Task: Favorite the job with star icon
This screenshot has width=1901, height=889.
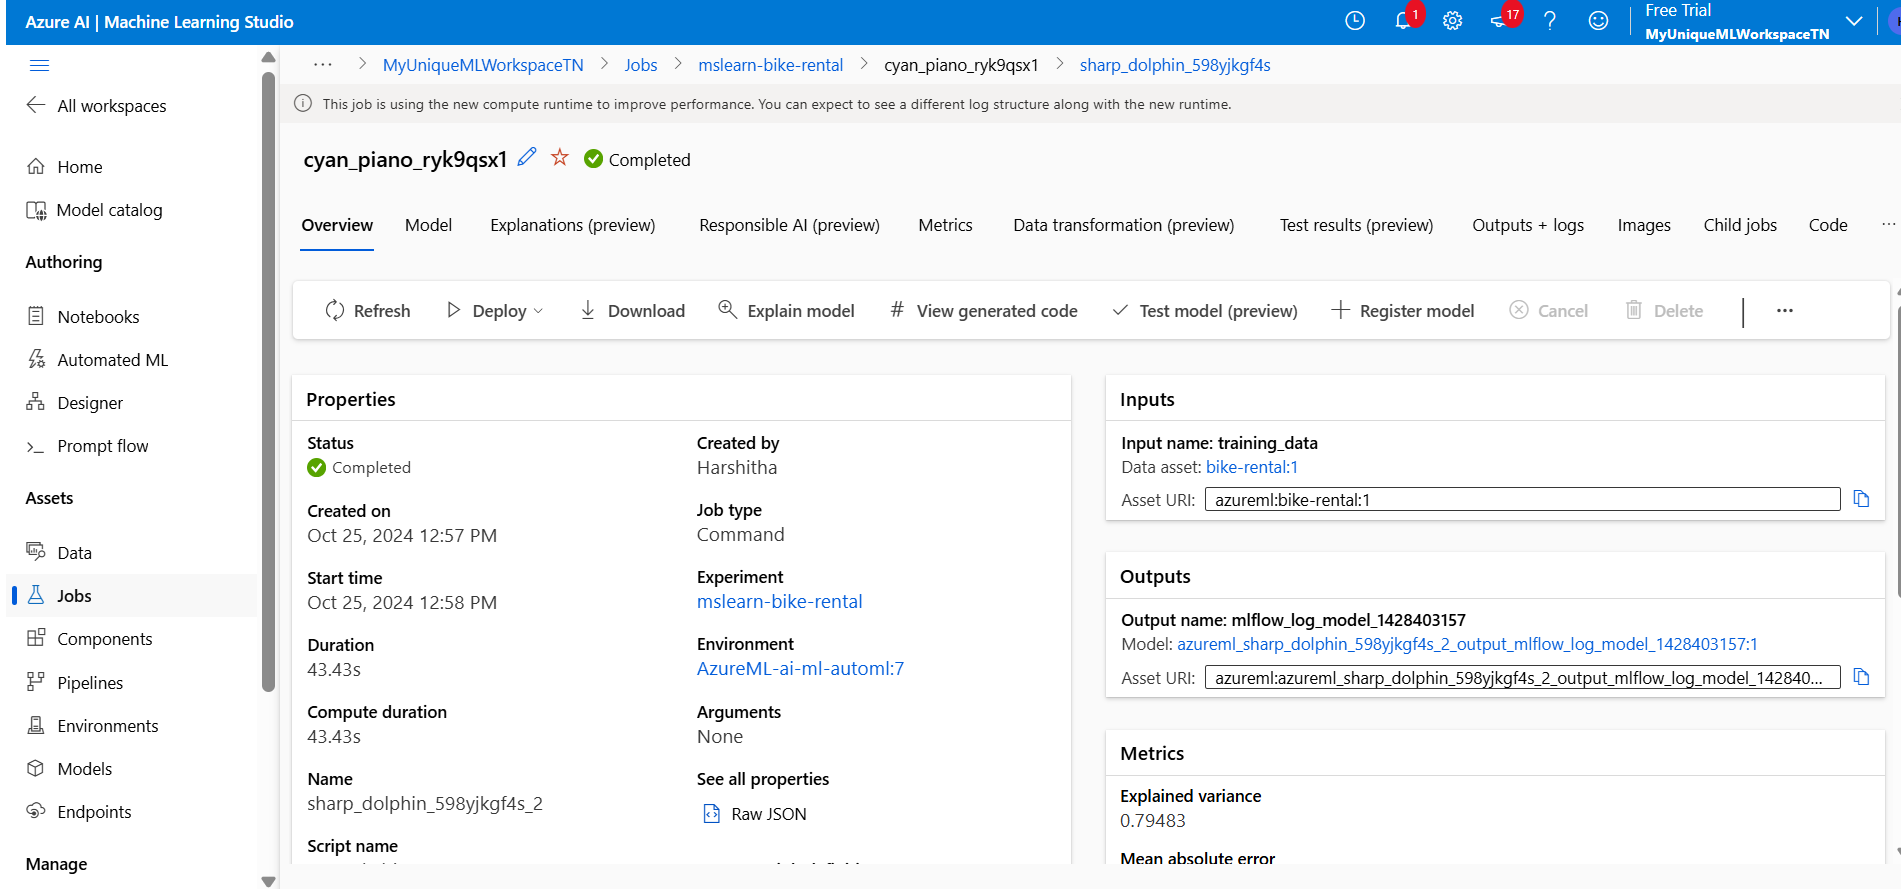Action: (x=560, y=157)
